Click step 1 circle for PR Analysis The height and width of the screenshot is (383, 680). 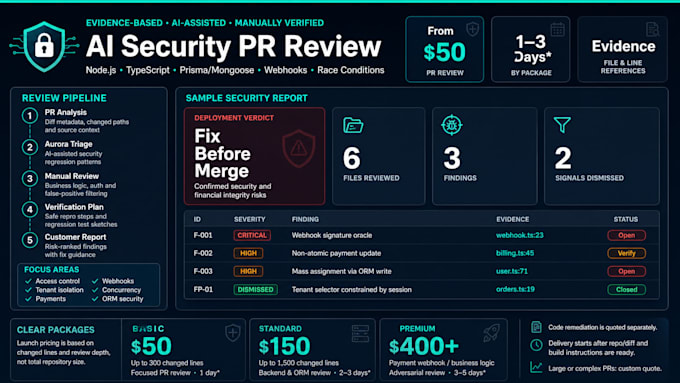pos(29,116)
